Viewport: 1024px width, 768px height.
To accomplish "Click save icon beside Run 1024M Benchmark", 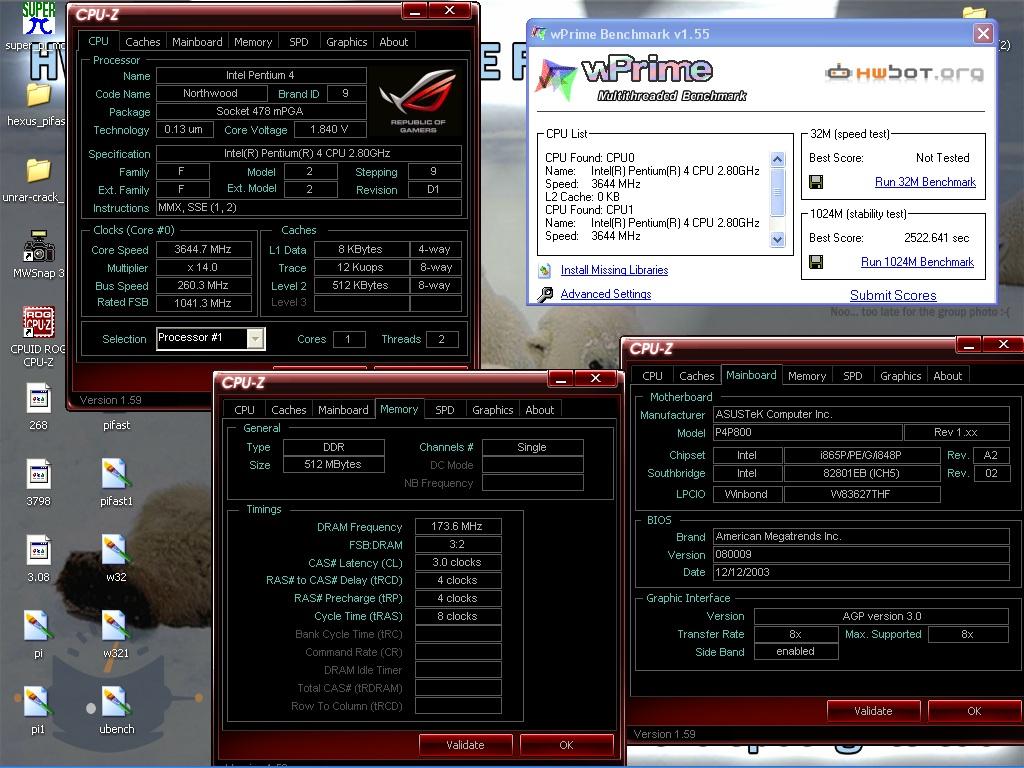I will [x=816, y=262].
